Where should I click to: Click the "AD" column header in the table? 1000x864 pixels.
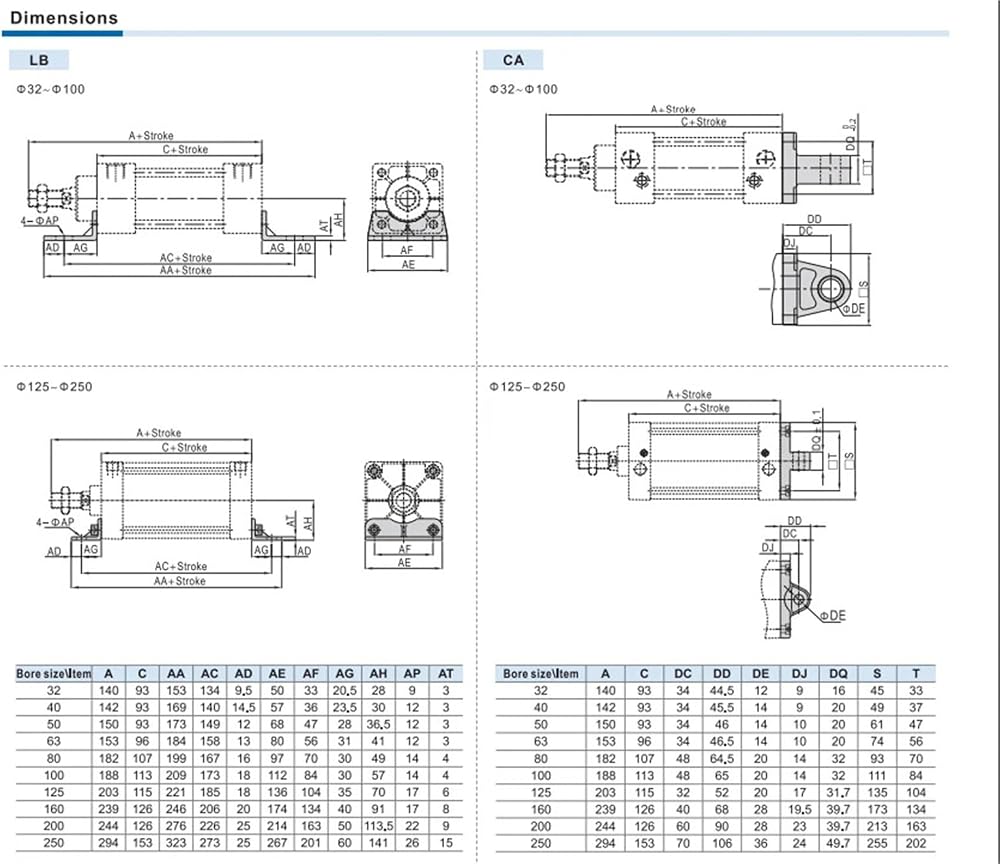(244, 673)
